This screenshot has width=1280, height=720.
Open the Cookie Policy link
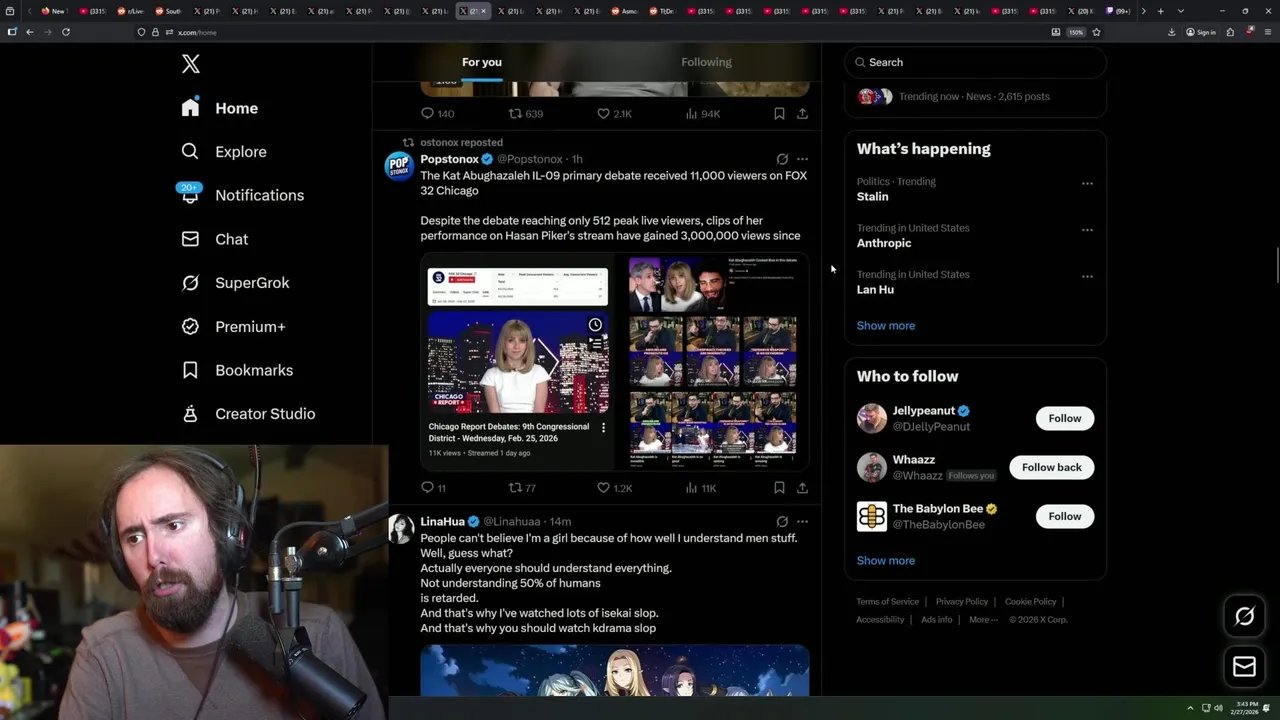(1030, 602)
